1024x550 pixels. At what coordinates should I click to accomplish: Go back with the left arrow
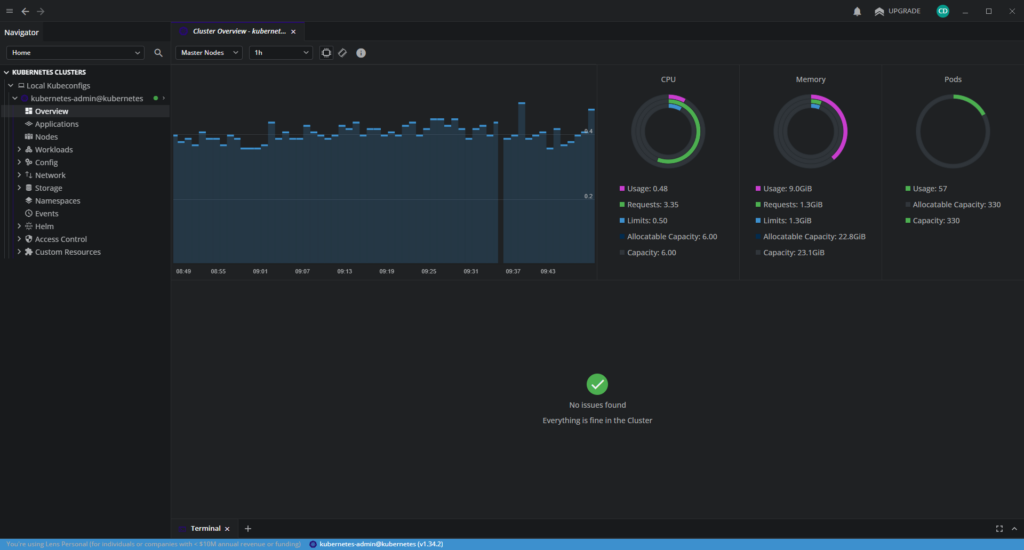tap(25, 11)
